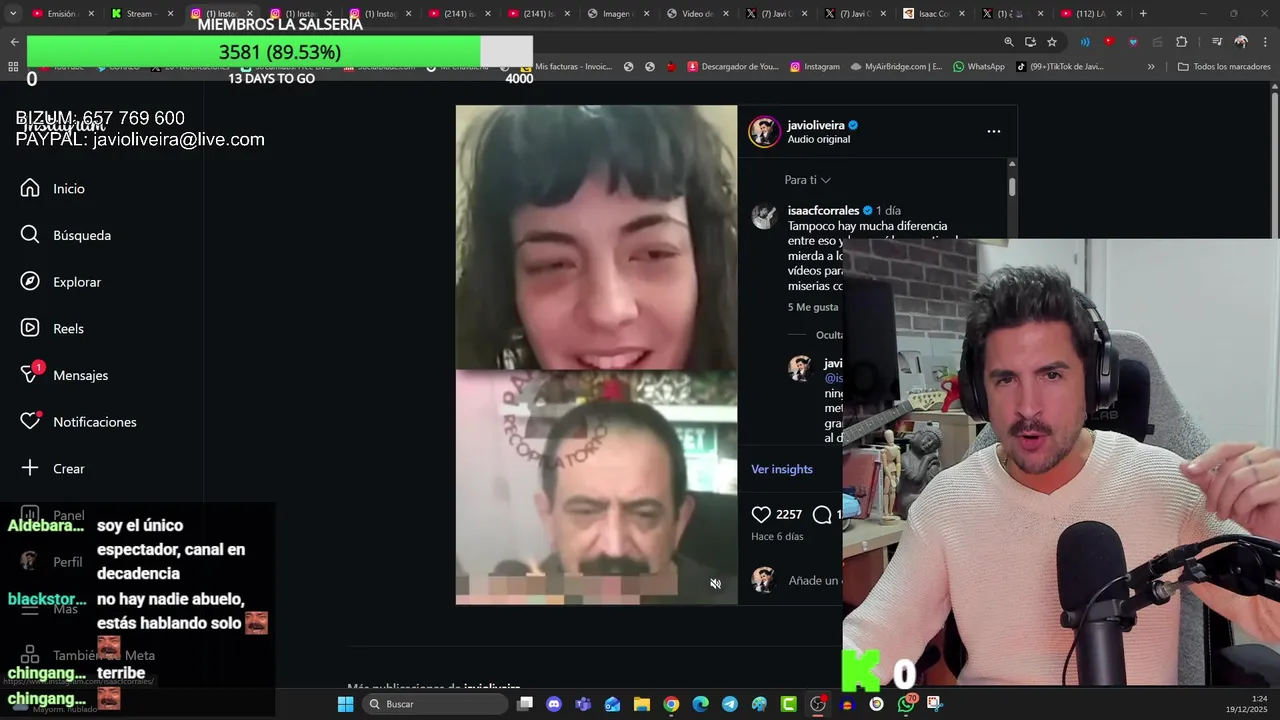The height and width of the screenshot is (720, 1280).
Task: Open Mensajes with notification badge
Action: click(x=64, y=375)
